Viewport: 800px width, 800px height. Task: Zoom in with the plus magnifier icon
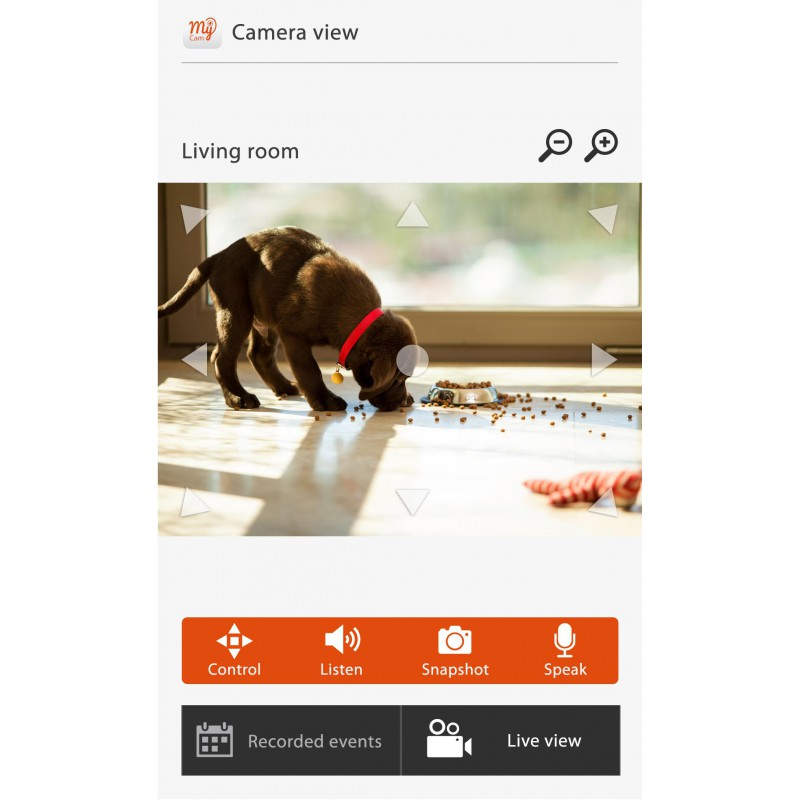click(x=601, y=146)
